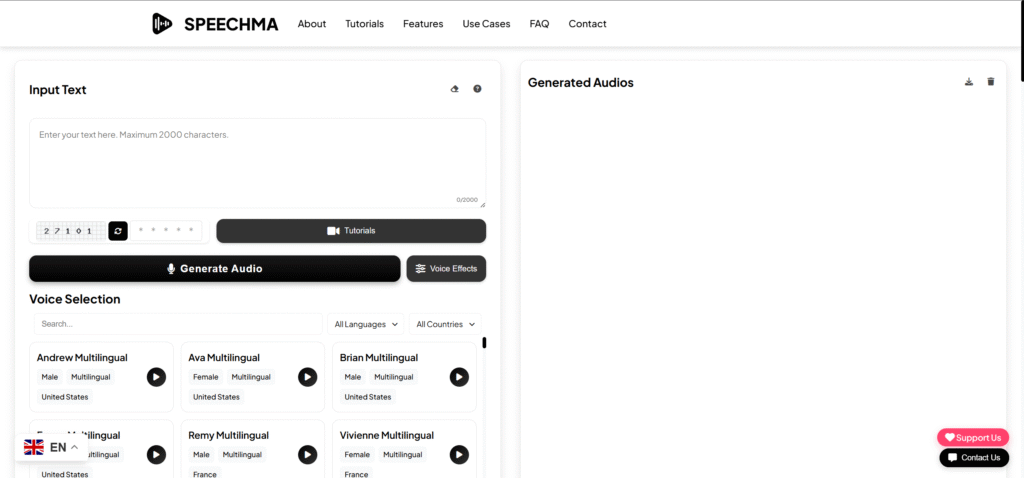1024x478 pixels.
Task: Click Male tag on Andrew card
Action: [50, 377]
